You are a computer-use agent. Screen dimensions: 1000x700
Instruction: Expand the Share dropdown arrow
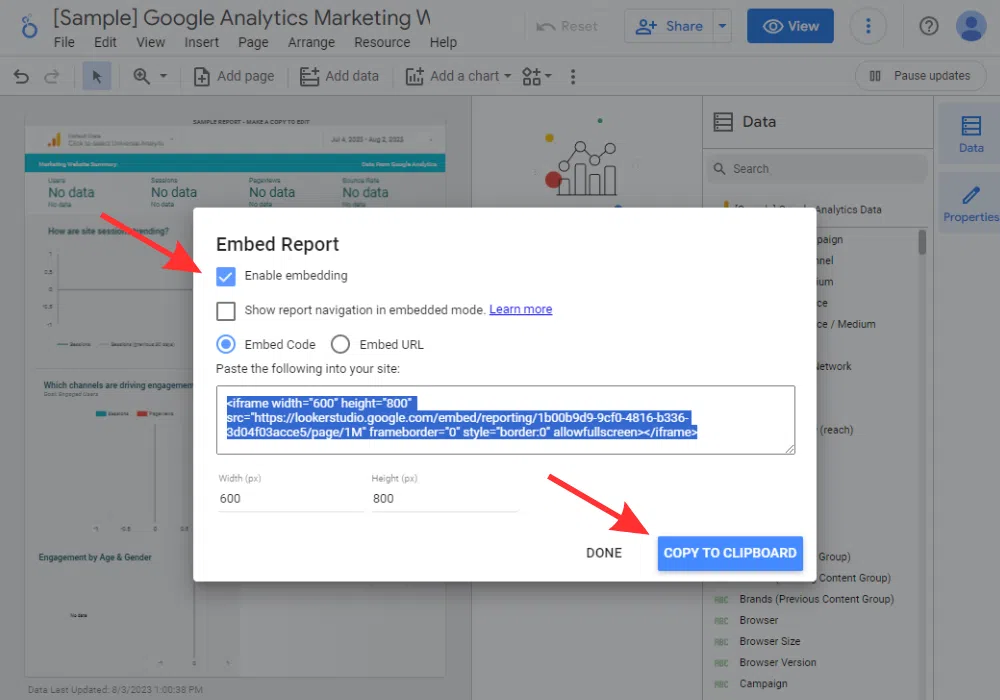point(724,26)
